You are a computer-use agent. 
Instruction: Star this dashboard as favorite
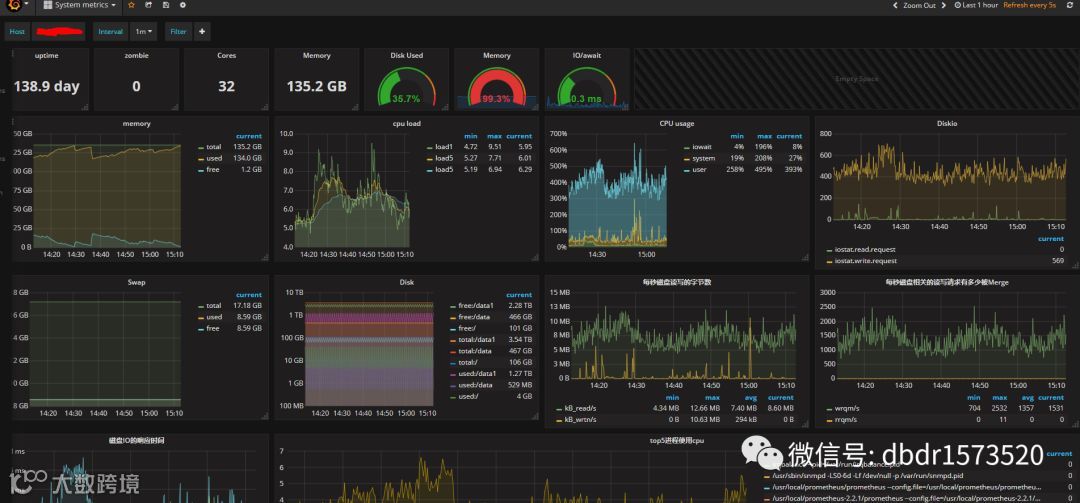tap(132, 5)
